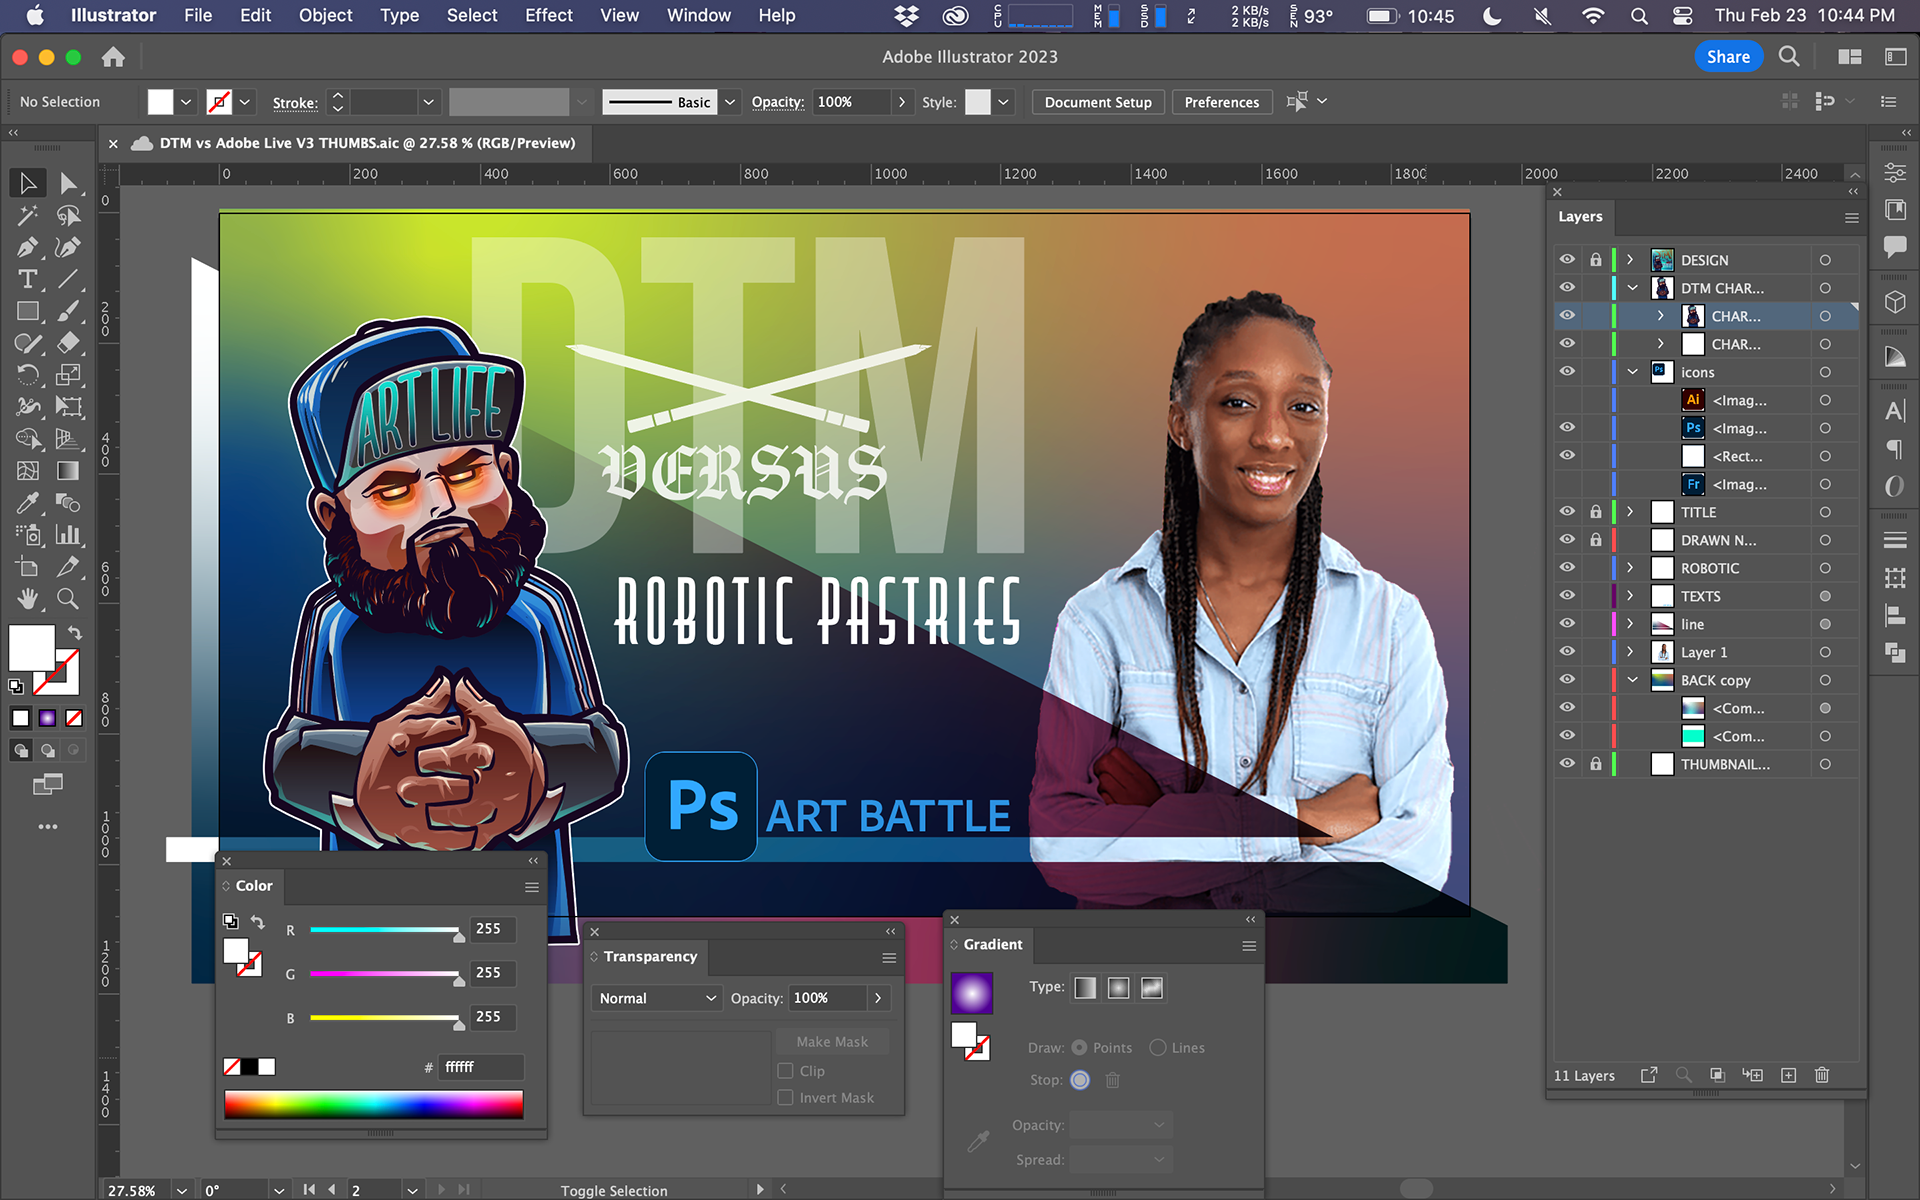Hide the ROBOTIC layer
Image resolution: width=1920 pixels, height=1200 pixels.
[x=1567, y=568]
